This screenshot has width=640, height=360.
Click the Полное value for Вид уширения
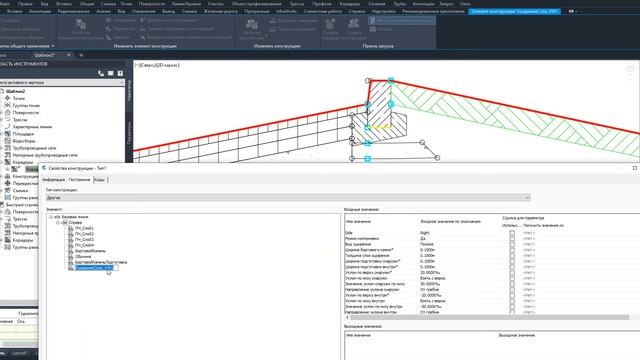427,244
